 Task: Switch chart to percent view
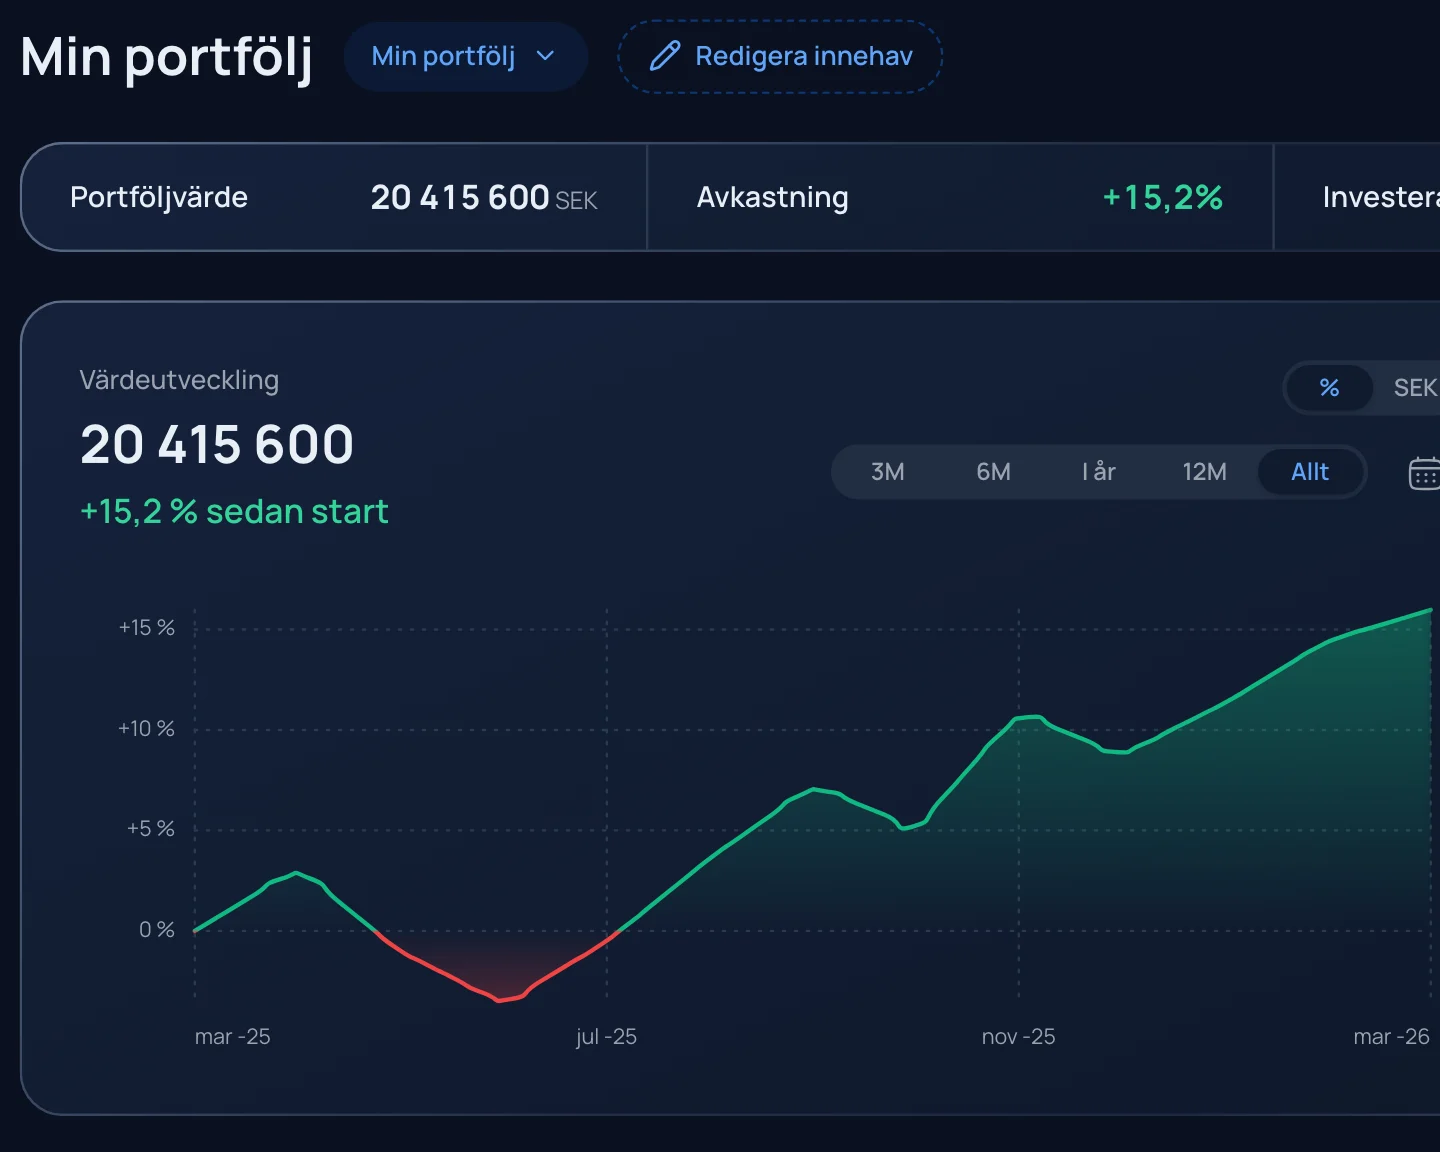pyautogui.click(x=1329, y=388)
